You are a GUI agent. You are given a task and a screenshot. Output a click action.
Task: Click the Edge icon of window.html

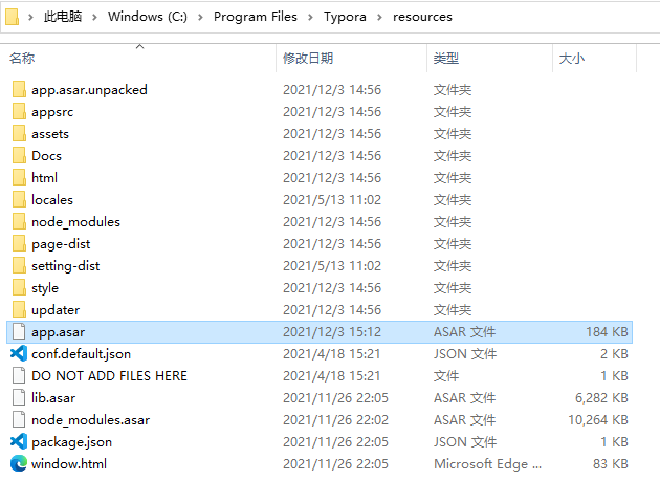tap(19, 464)
